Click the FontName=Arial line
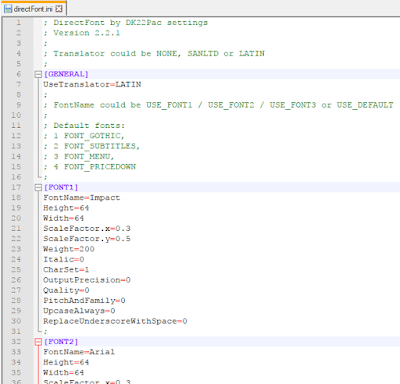 click(79, 352)
